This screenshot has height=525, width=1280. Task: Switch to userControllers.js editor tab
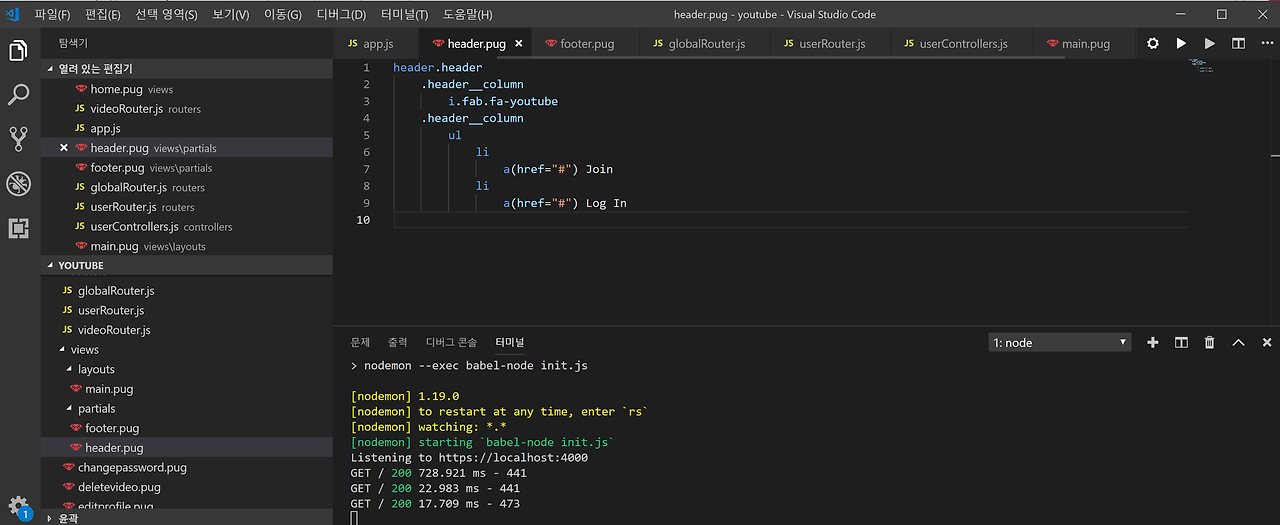tap(963, 44)
